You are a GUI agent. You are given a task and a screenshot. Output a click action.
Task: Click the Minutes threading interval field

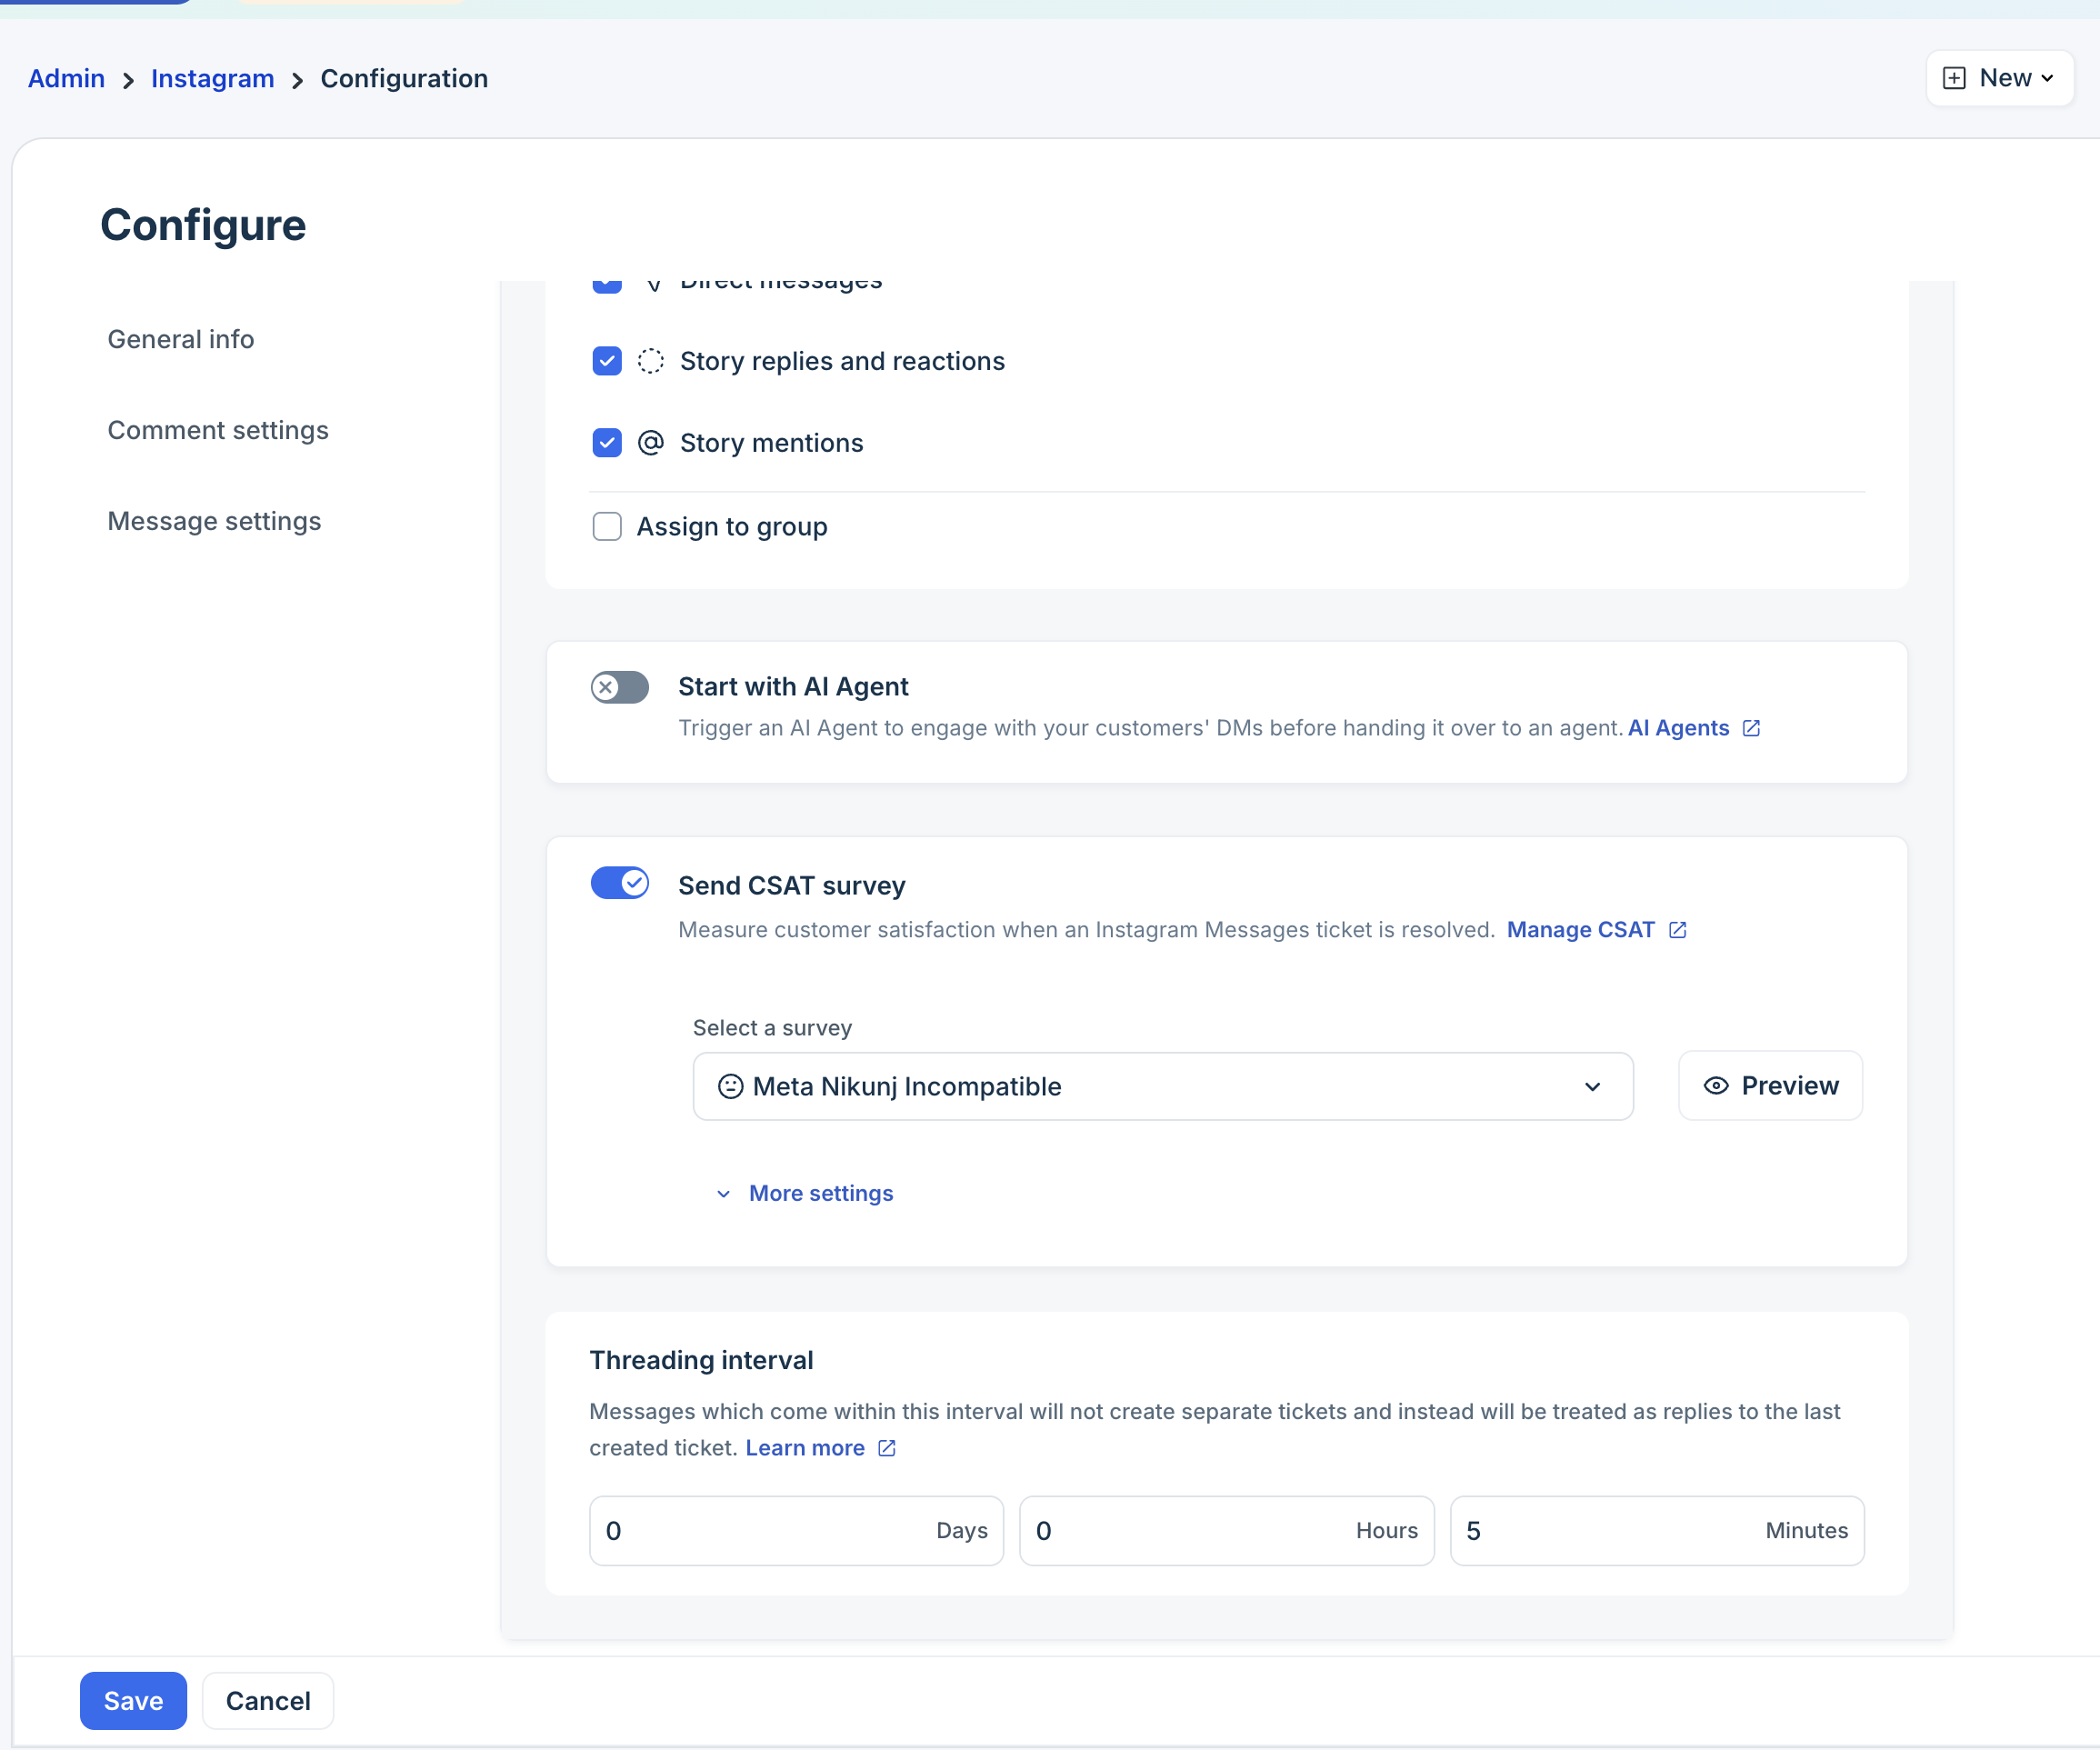[x=1610, y=1530]
